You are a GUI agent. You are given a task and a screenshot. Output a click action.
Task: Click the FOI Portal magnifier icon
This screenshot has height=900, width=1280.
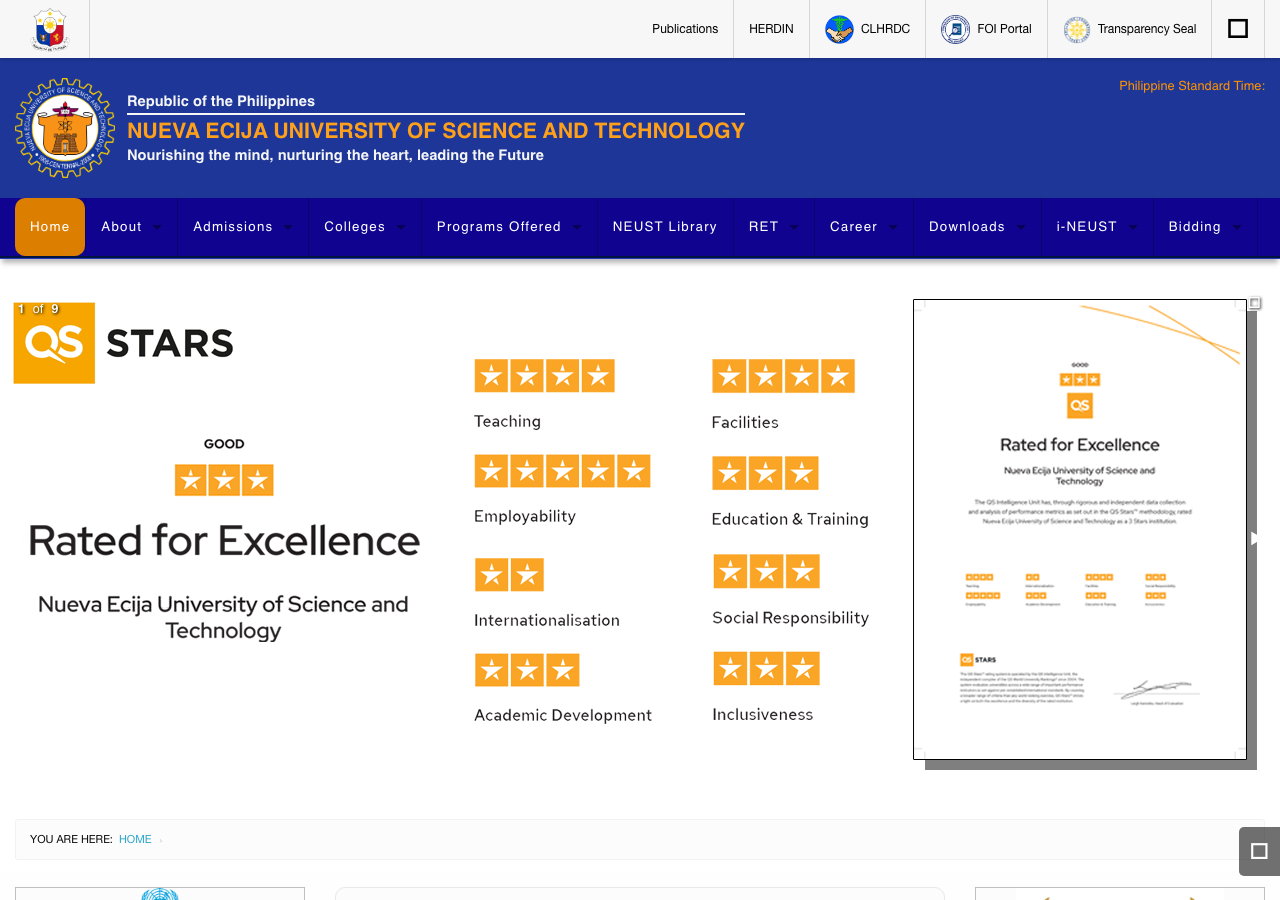pyautogui.click(x=955, y=29)
